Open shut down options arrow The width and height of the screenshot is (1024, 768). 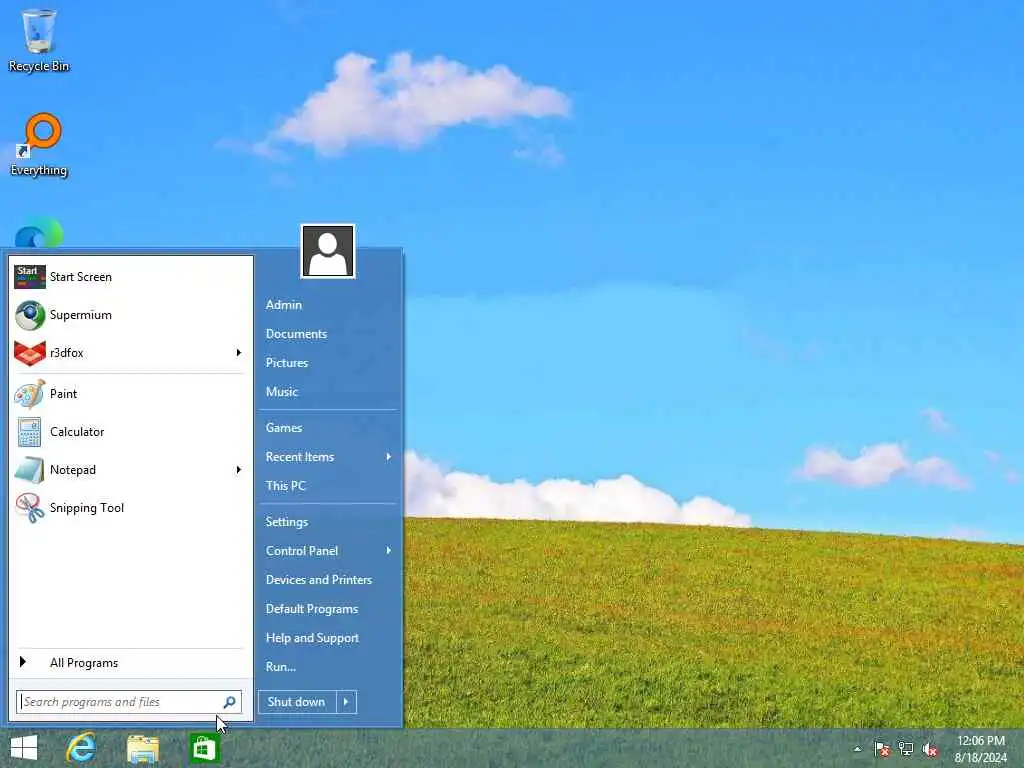tap(346, 702)
